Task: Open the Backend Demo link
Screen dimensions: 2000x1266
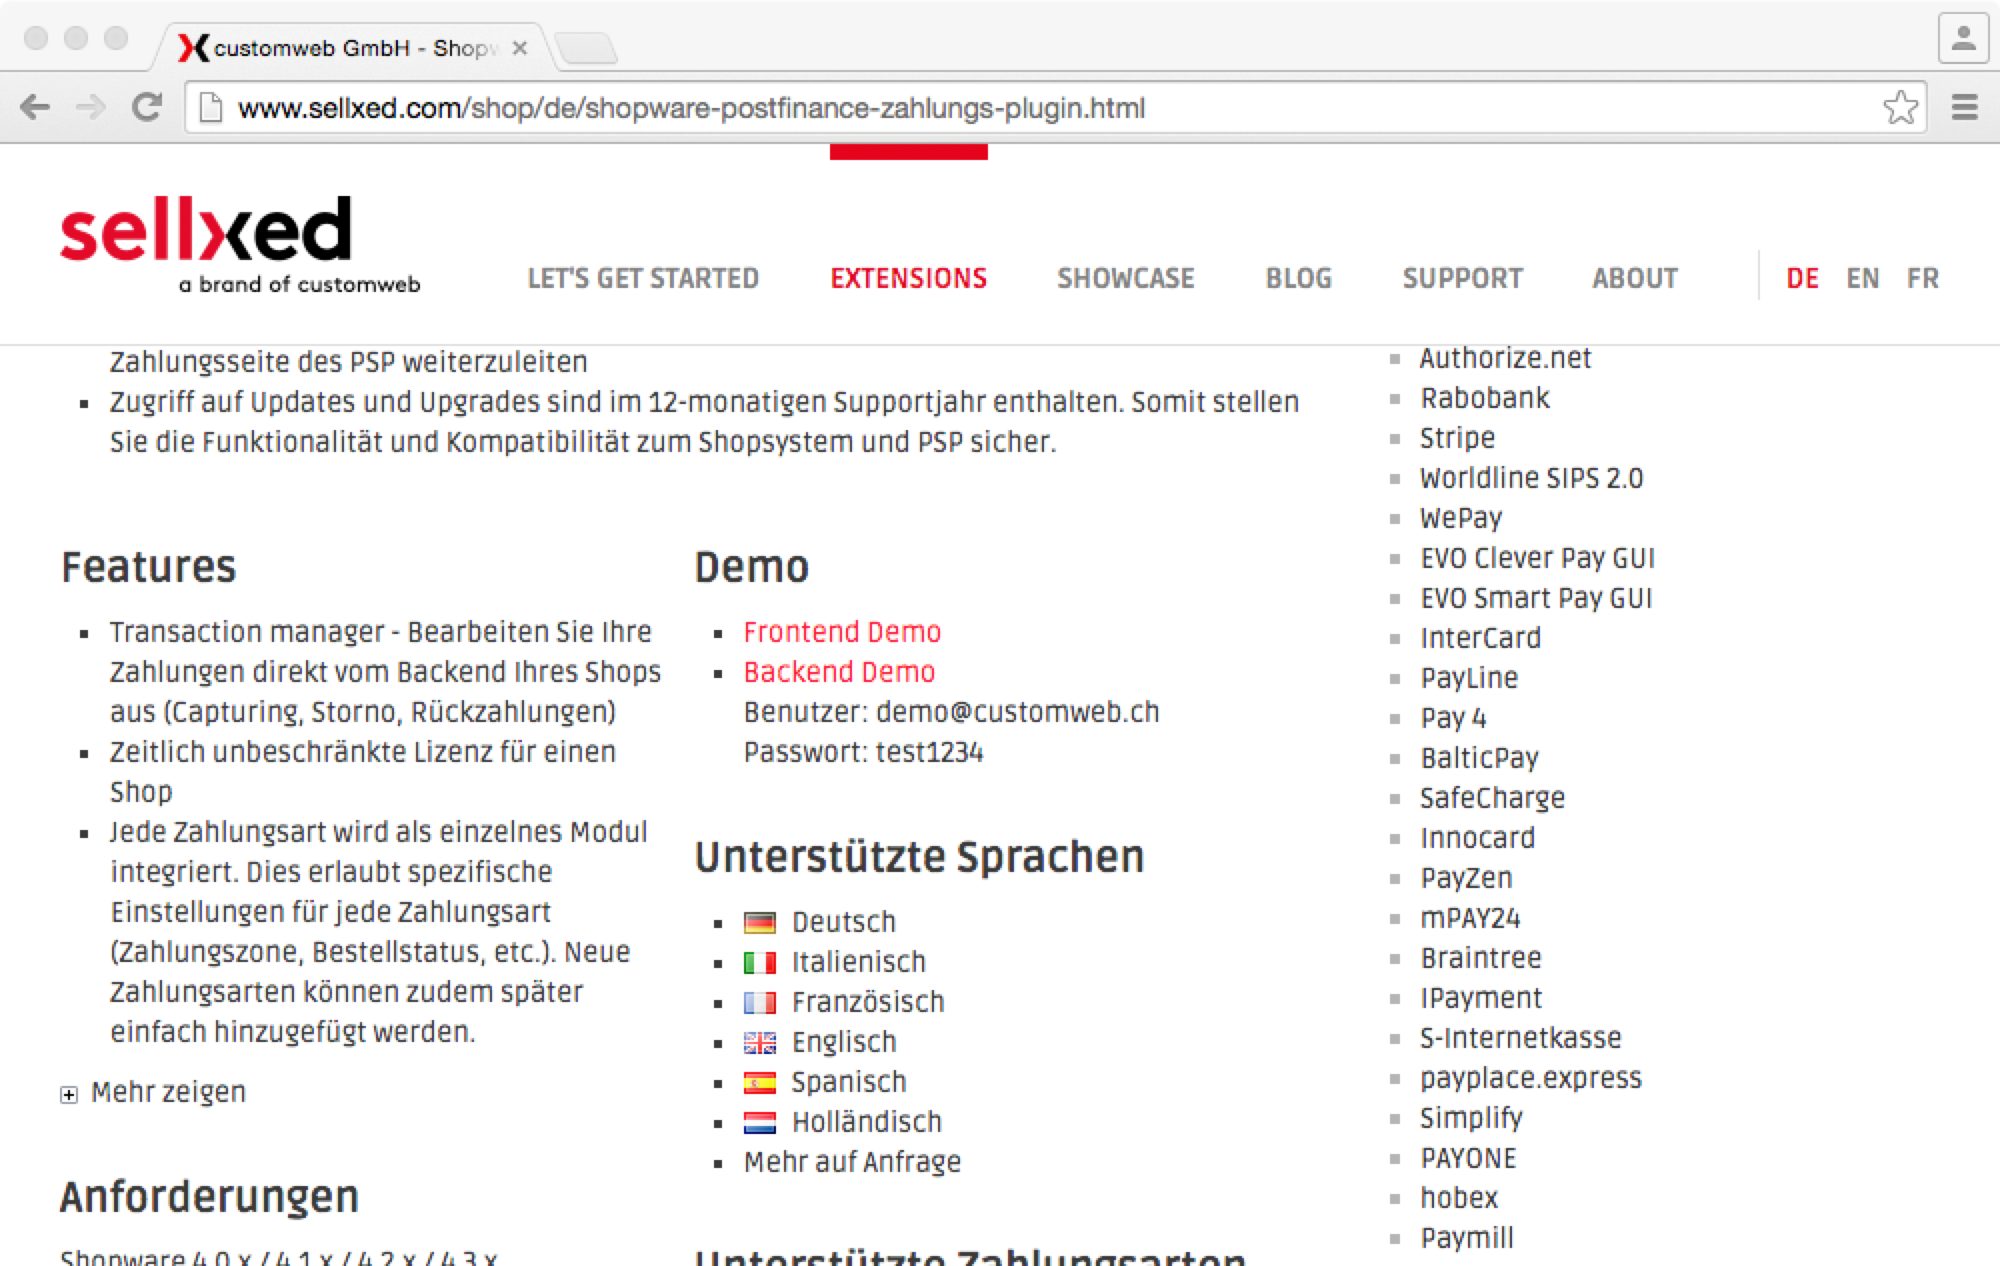Action: (x=839, y=672)
